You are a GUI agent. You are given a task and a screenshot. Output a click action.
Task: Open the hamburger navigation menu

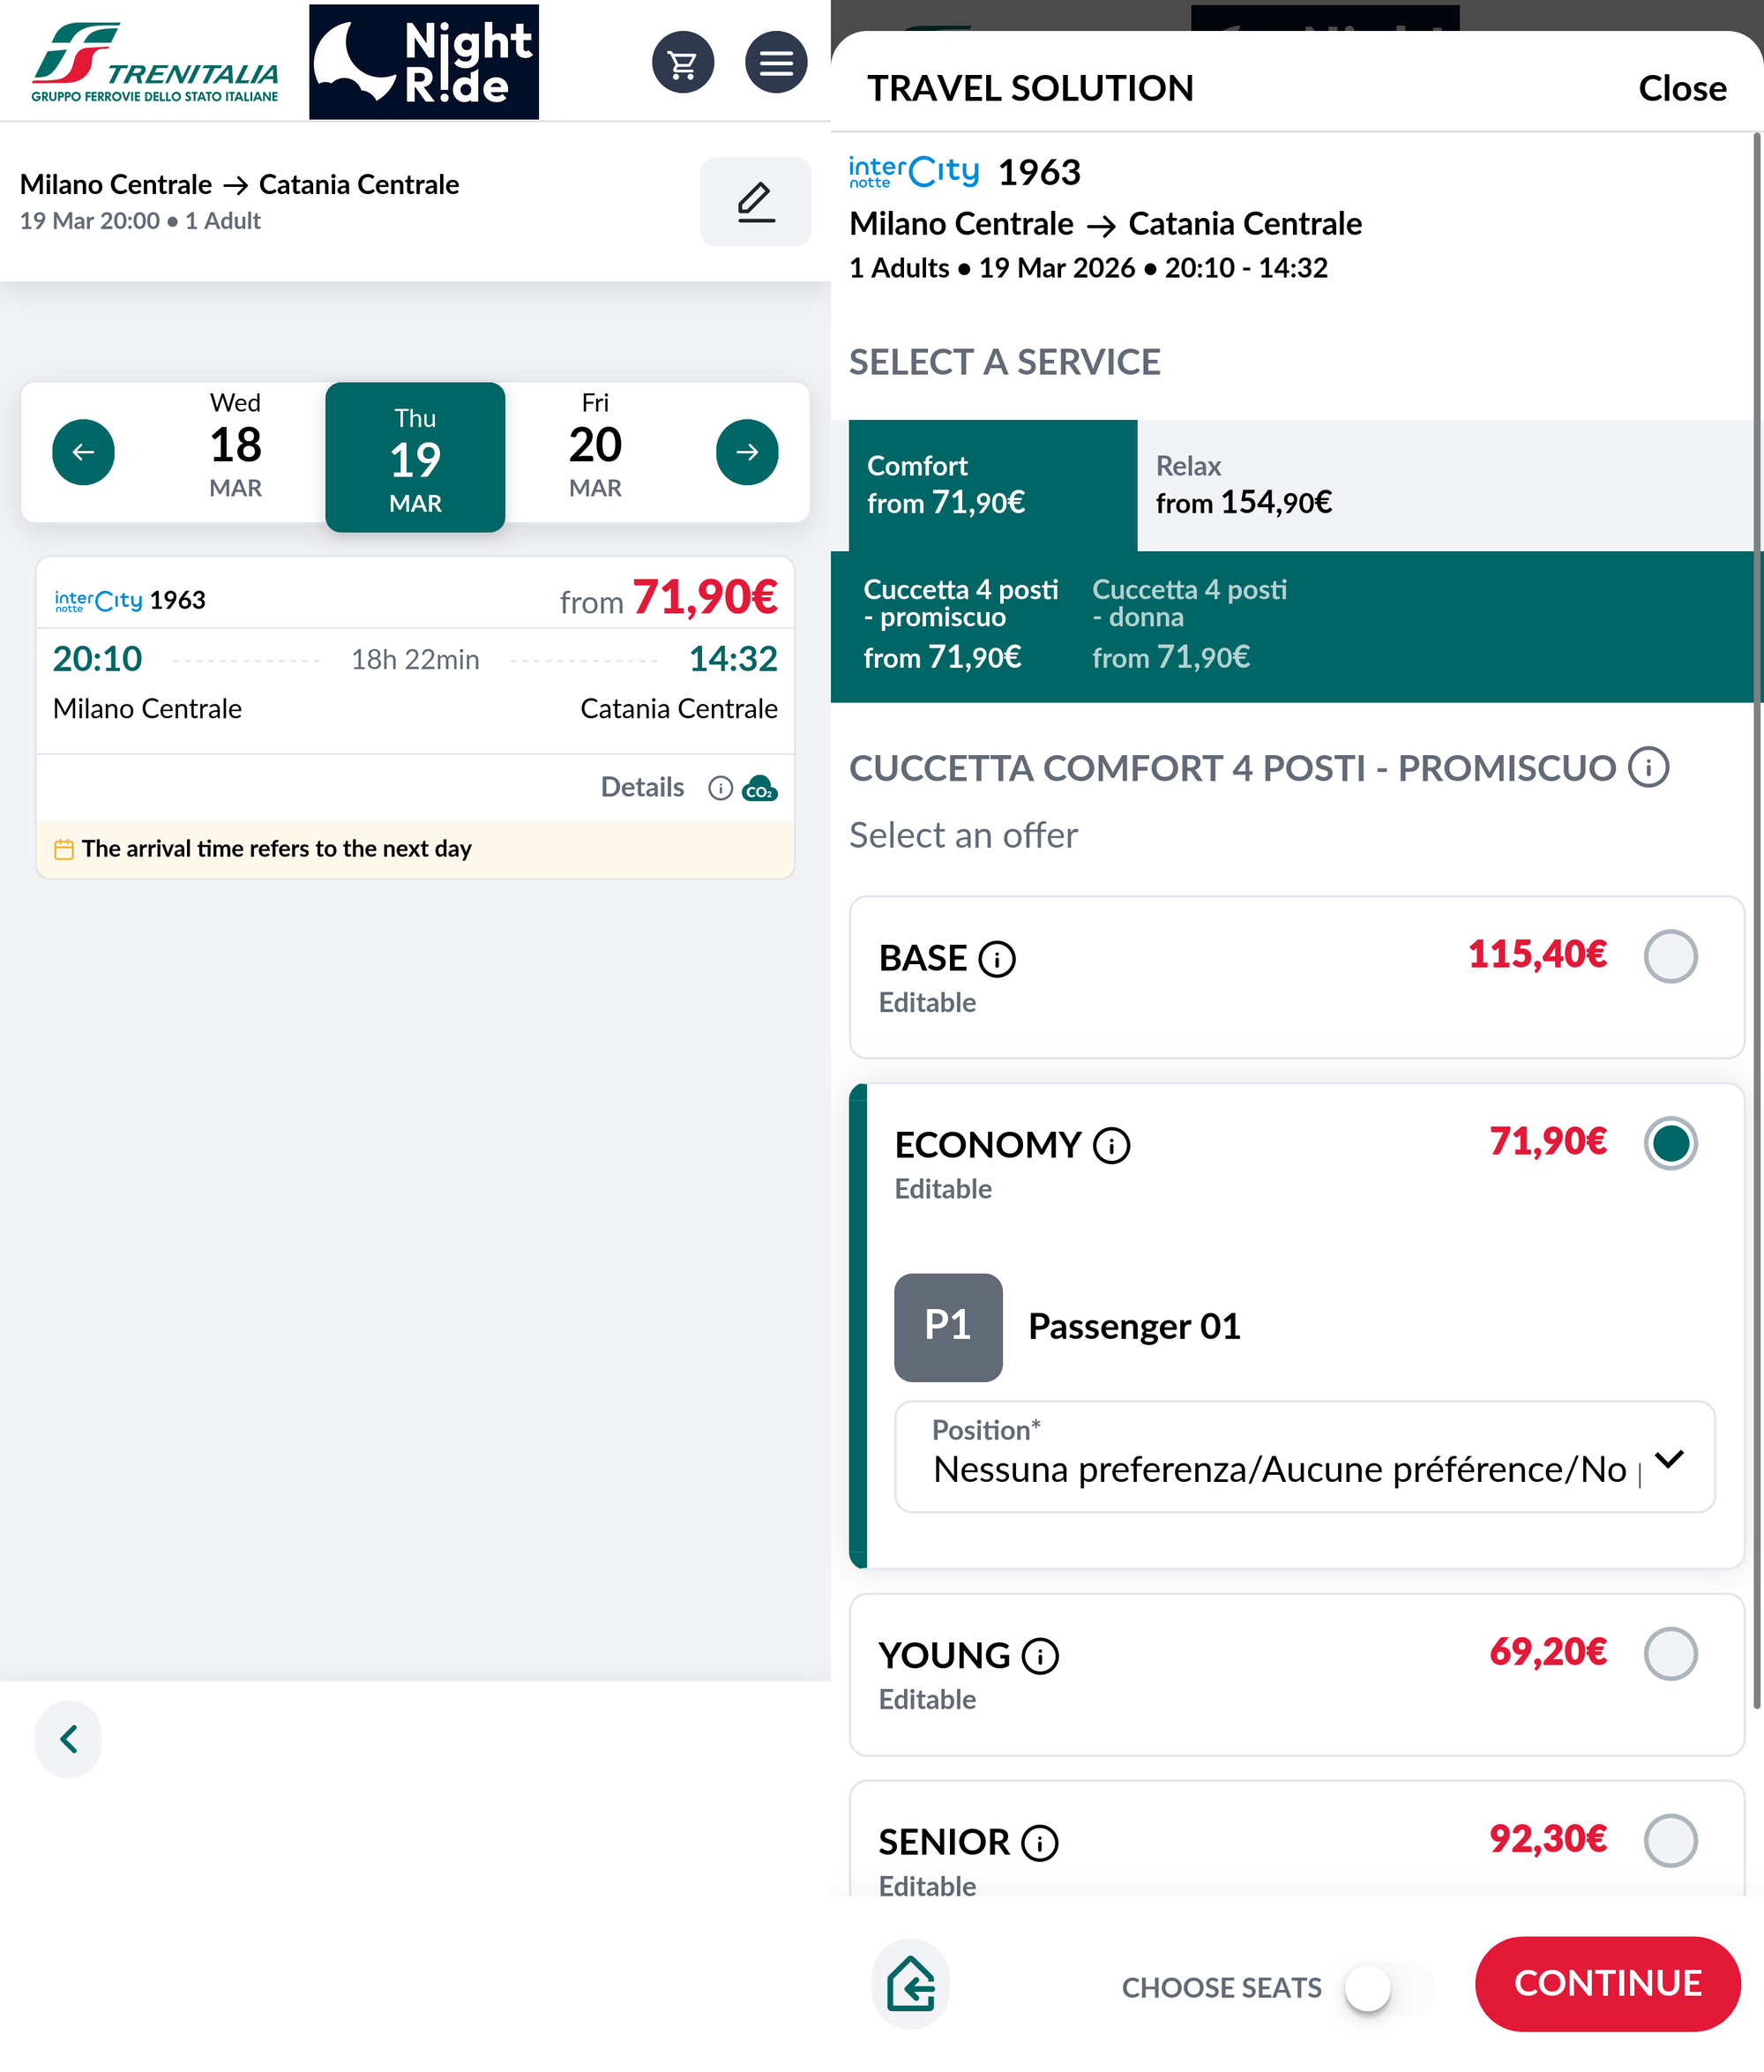(777, 62)
